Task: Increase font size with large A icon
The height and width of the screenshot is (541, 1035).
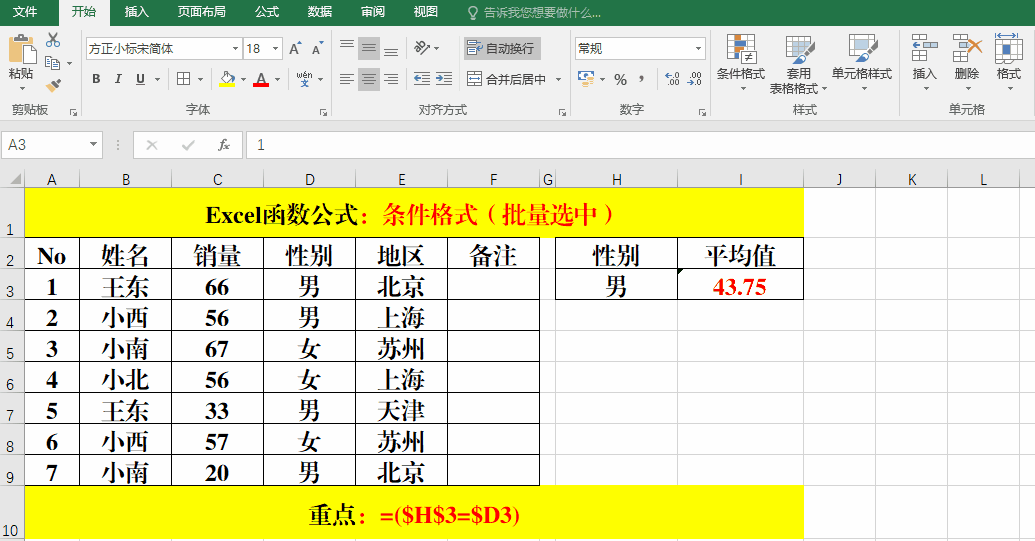Action: 295,48
